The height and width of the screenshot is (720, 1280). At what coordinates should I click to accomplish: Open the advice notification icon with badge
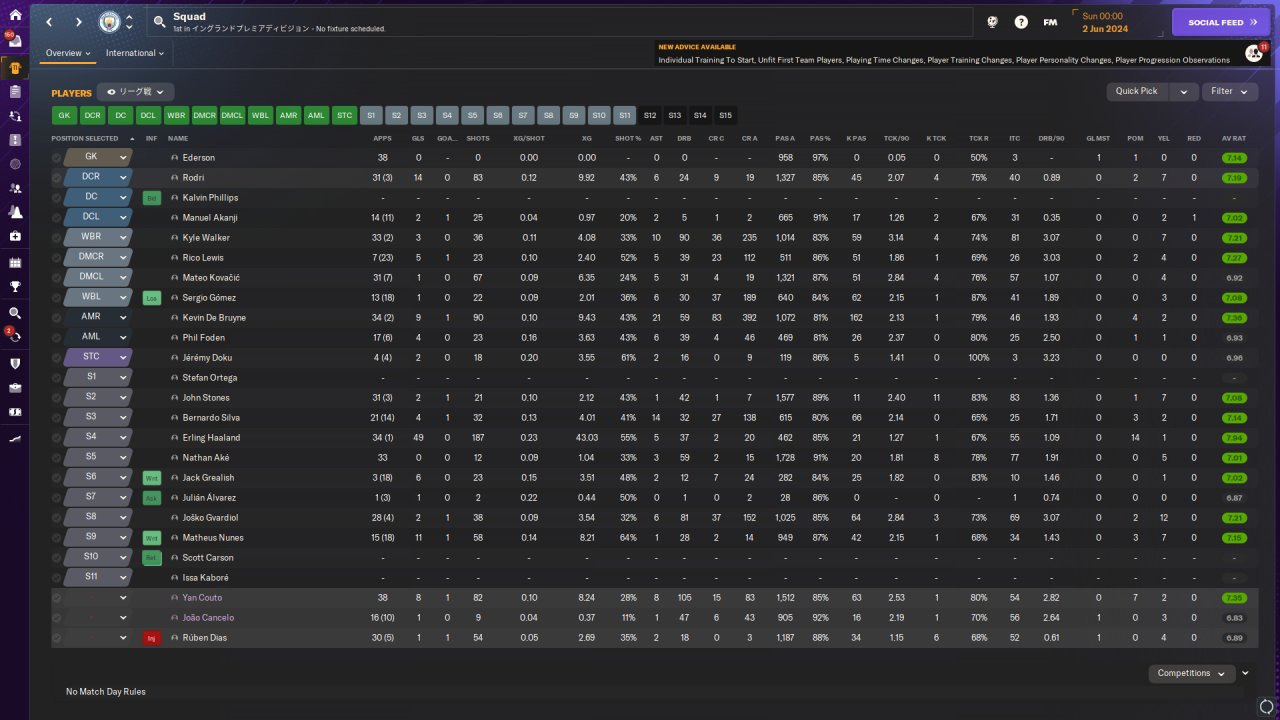(x=1255, y=52)
